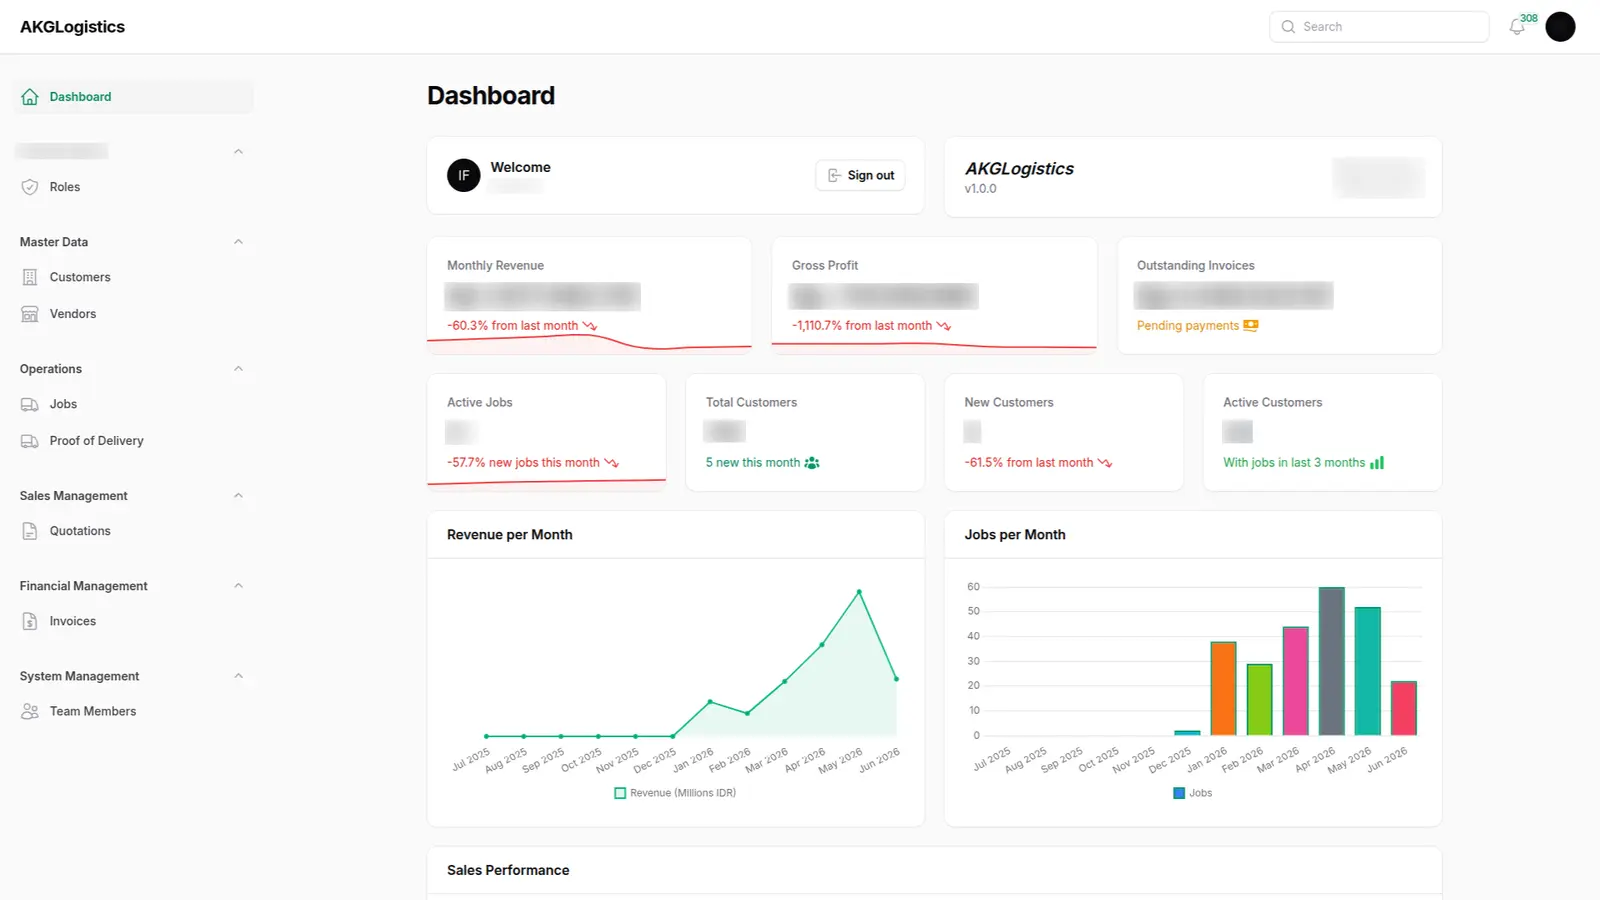Collapse the Master Data section
The image size is (1600, 900).
coord(238,242)
